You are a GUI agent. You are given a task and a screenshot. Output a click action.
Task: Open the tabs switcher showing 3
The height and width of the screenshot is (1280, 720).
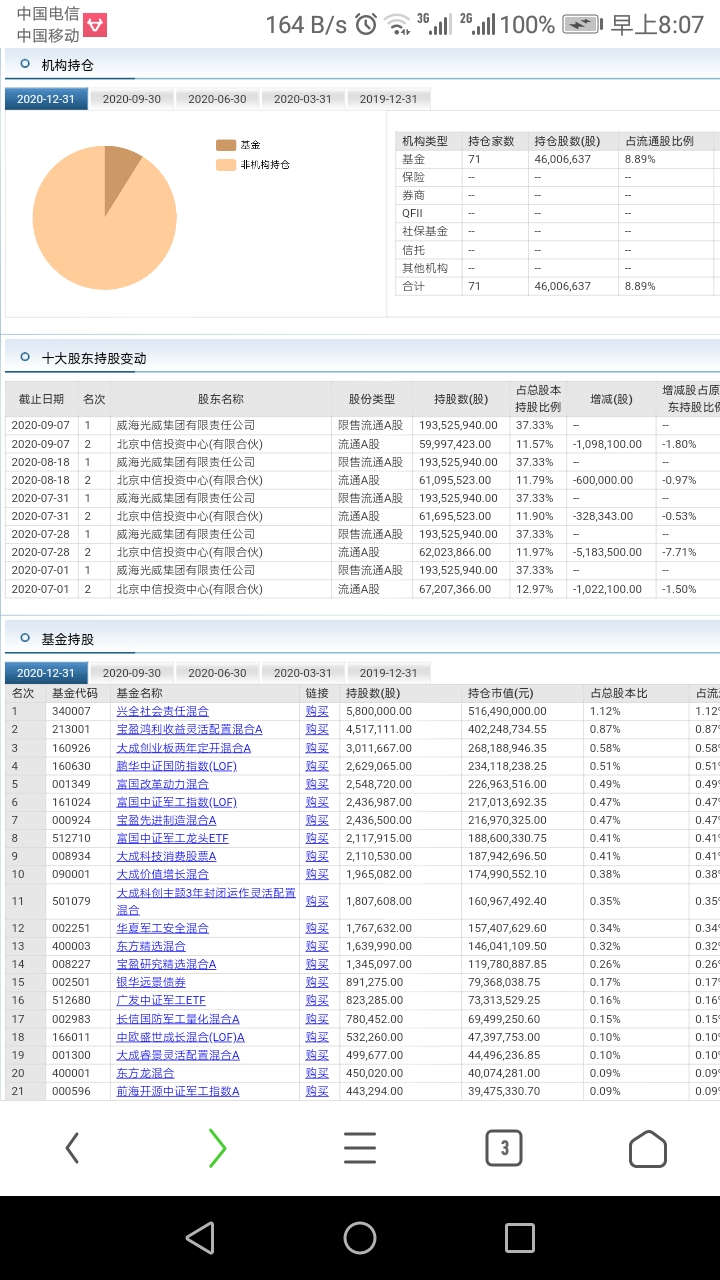504,1148
